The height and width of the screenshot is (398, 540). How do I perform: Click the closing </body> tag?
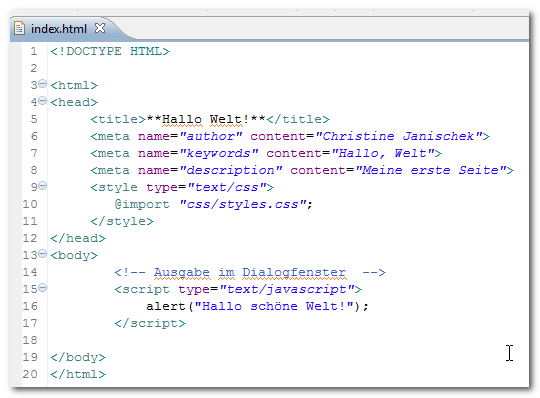click(x=78, y=357)
